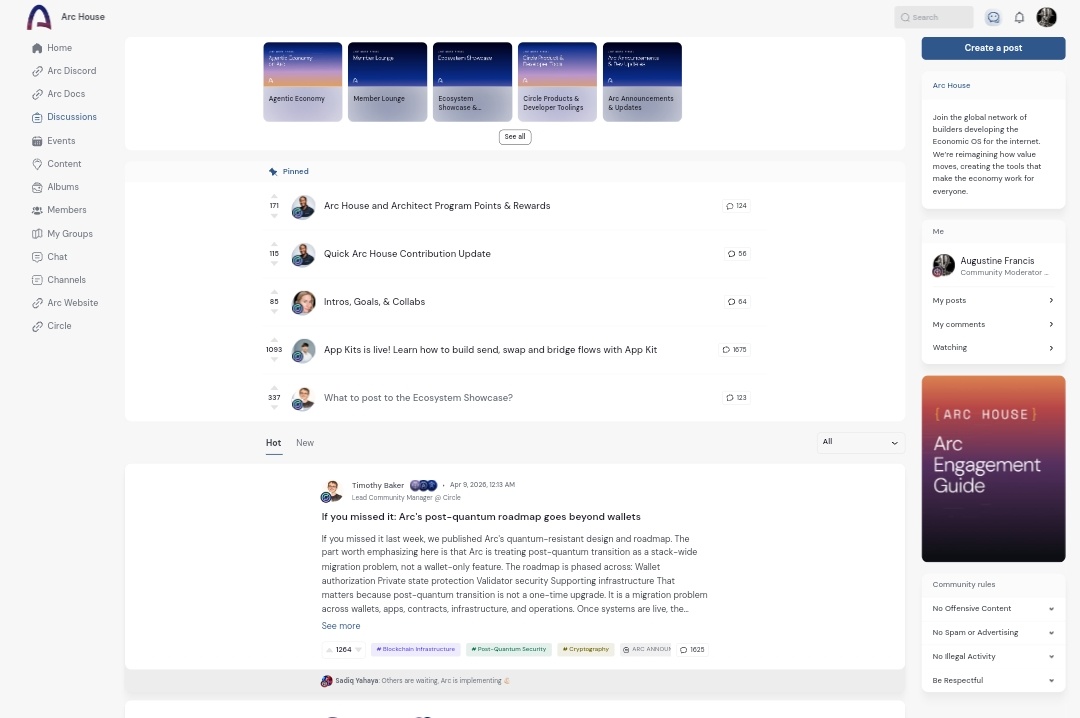This screenshot has width=1080, height=718.
Task: Open post-quantum roadmap post title
Action: point(481,517)
